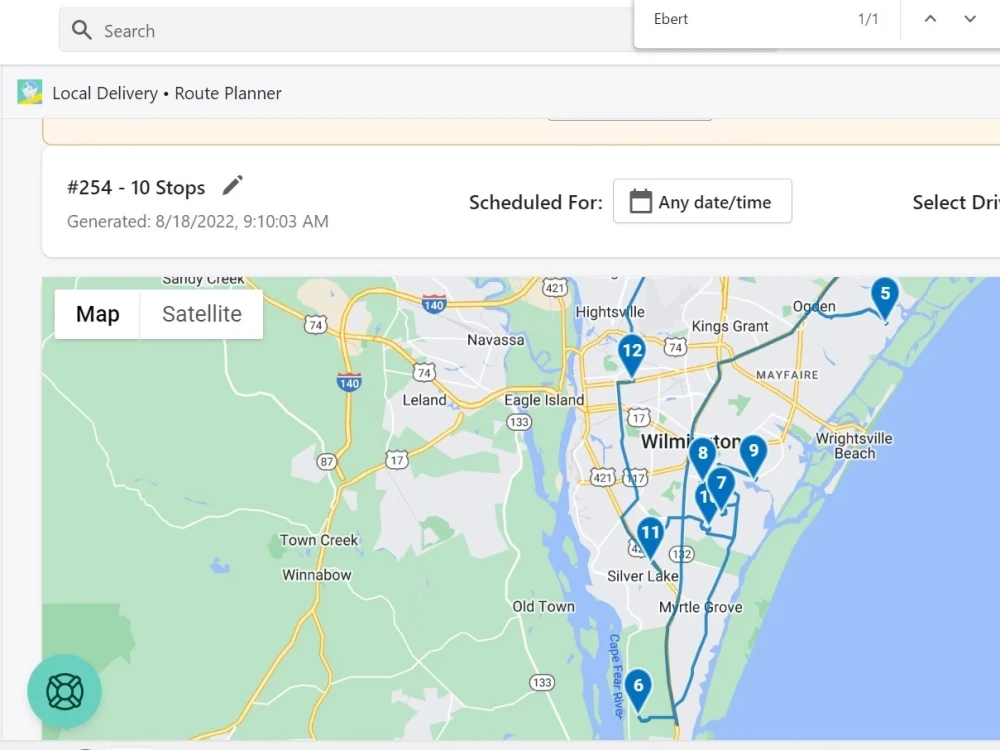Select map stop marker 5
Screen dimensions: 1000x750
885,298
